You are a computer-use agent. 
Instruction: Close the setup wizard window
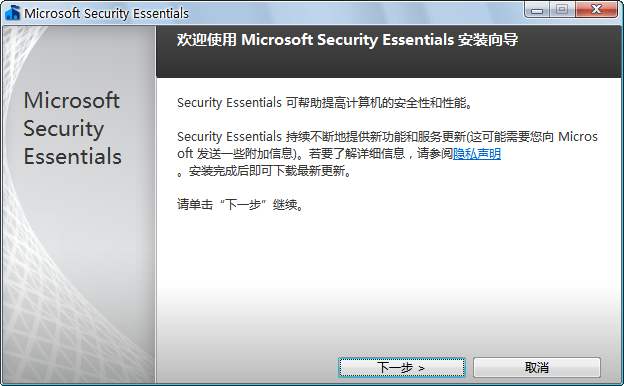pyautogui.click(x=596, y=10)
